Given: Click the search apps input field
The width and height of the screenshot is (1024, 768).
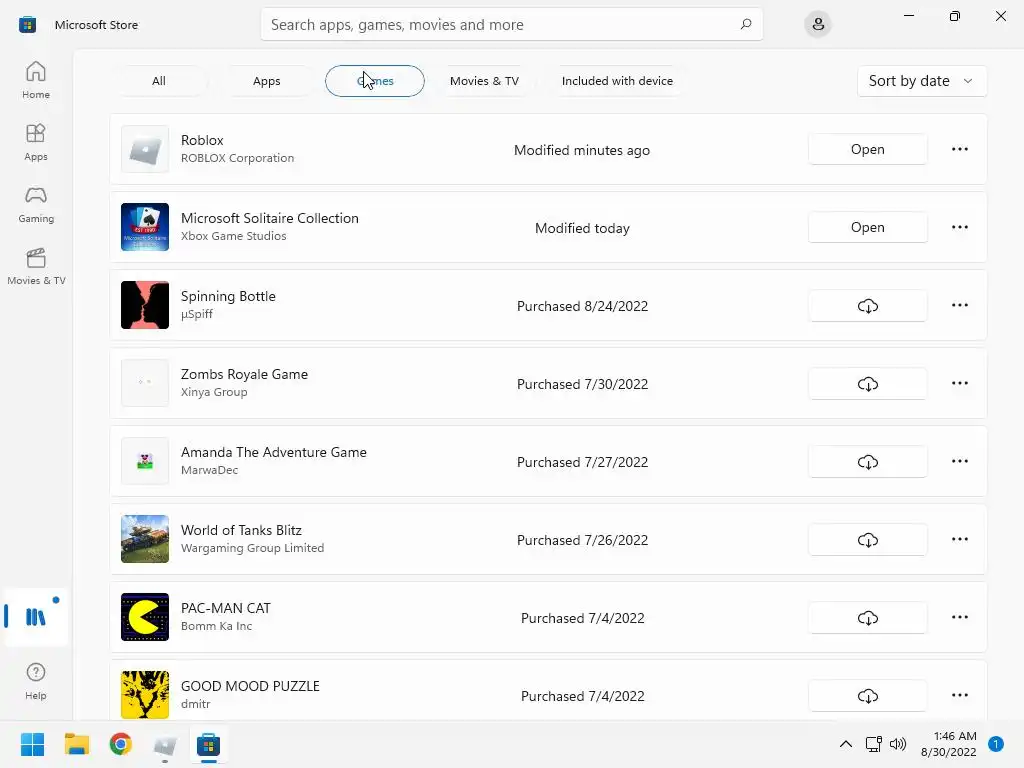Looking at the screenshot, I should [511, 24].
